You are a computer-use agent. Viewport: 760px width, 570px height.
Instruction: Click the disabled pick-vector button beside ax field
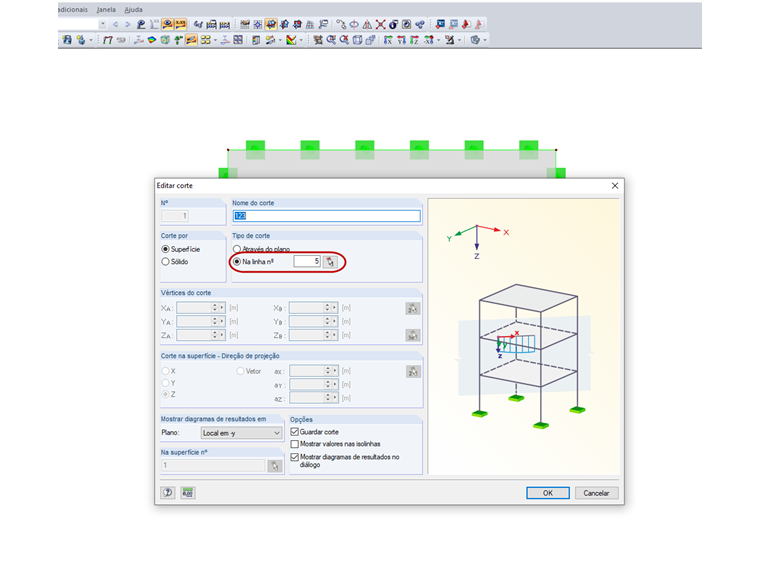click(413, 371)
